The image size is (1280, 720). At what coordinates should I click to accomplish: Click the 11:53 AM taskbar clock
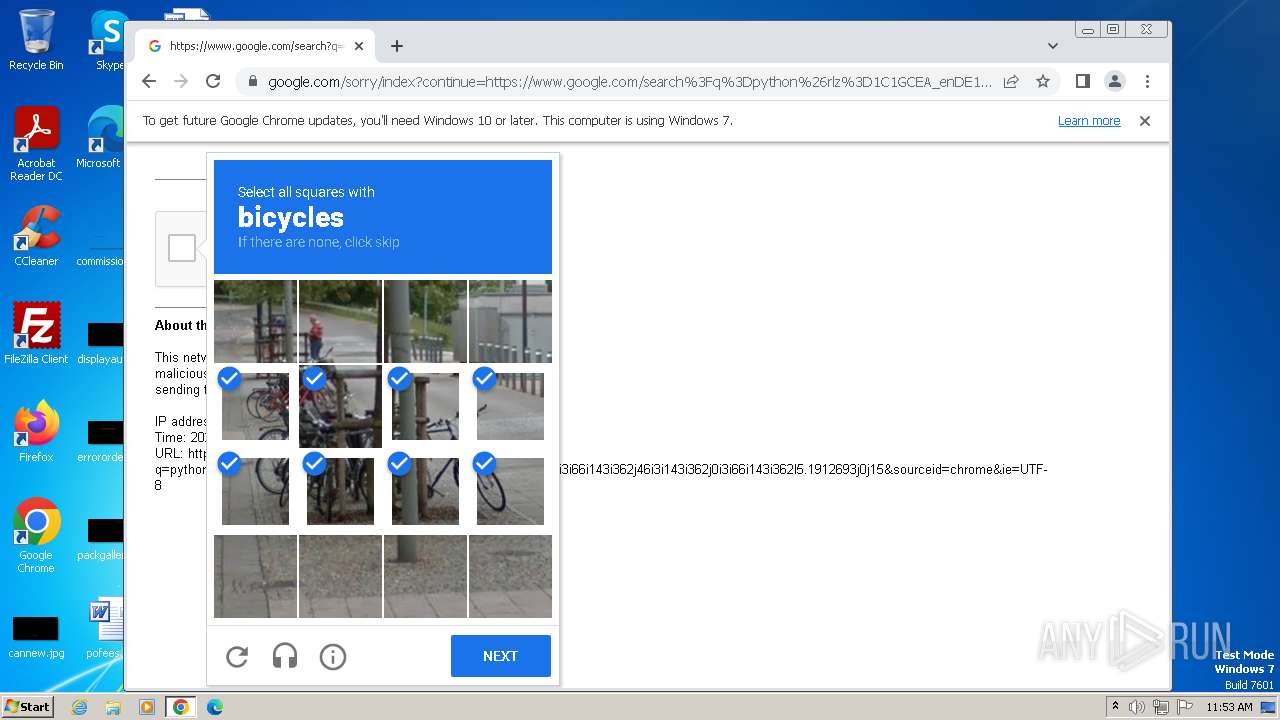[x=1229, y=707]
